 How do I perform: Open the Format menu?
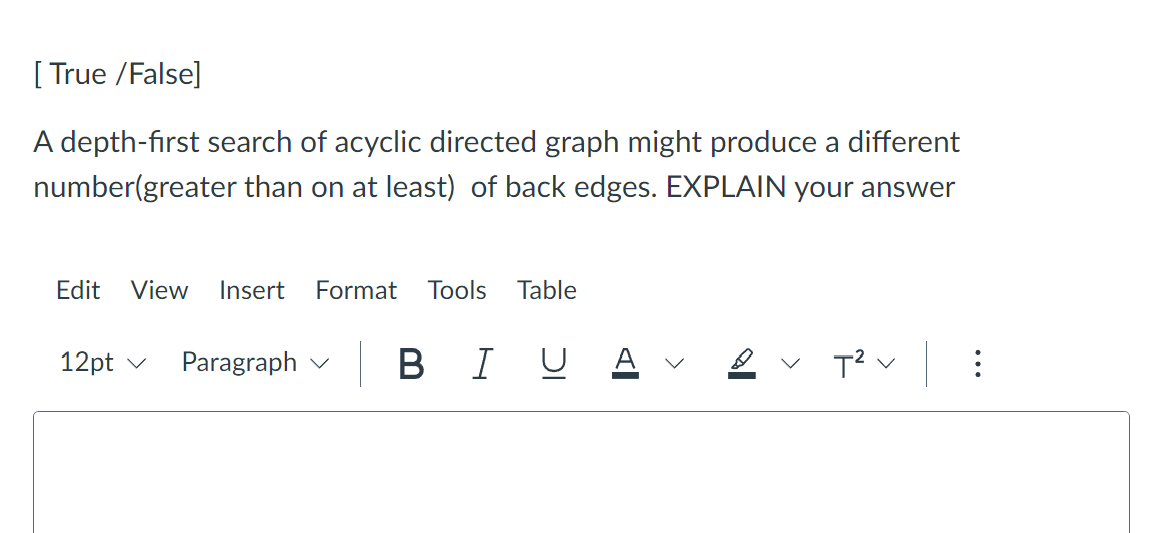(x=356, y=290)
